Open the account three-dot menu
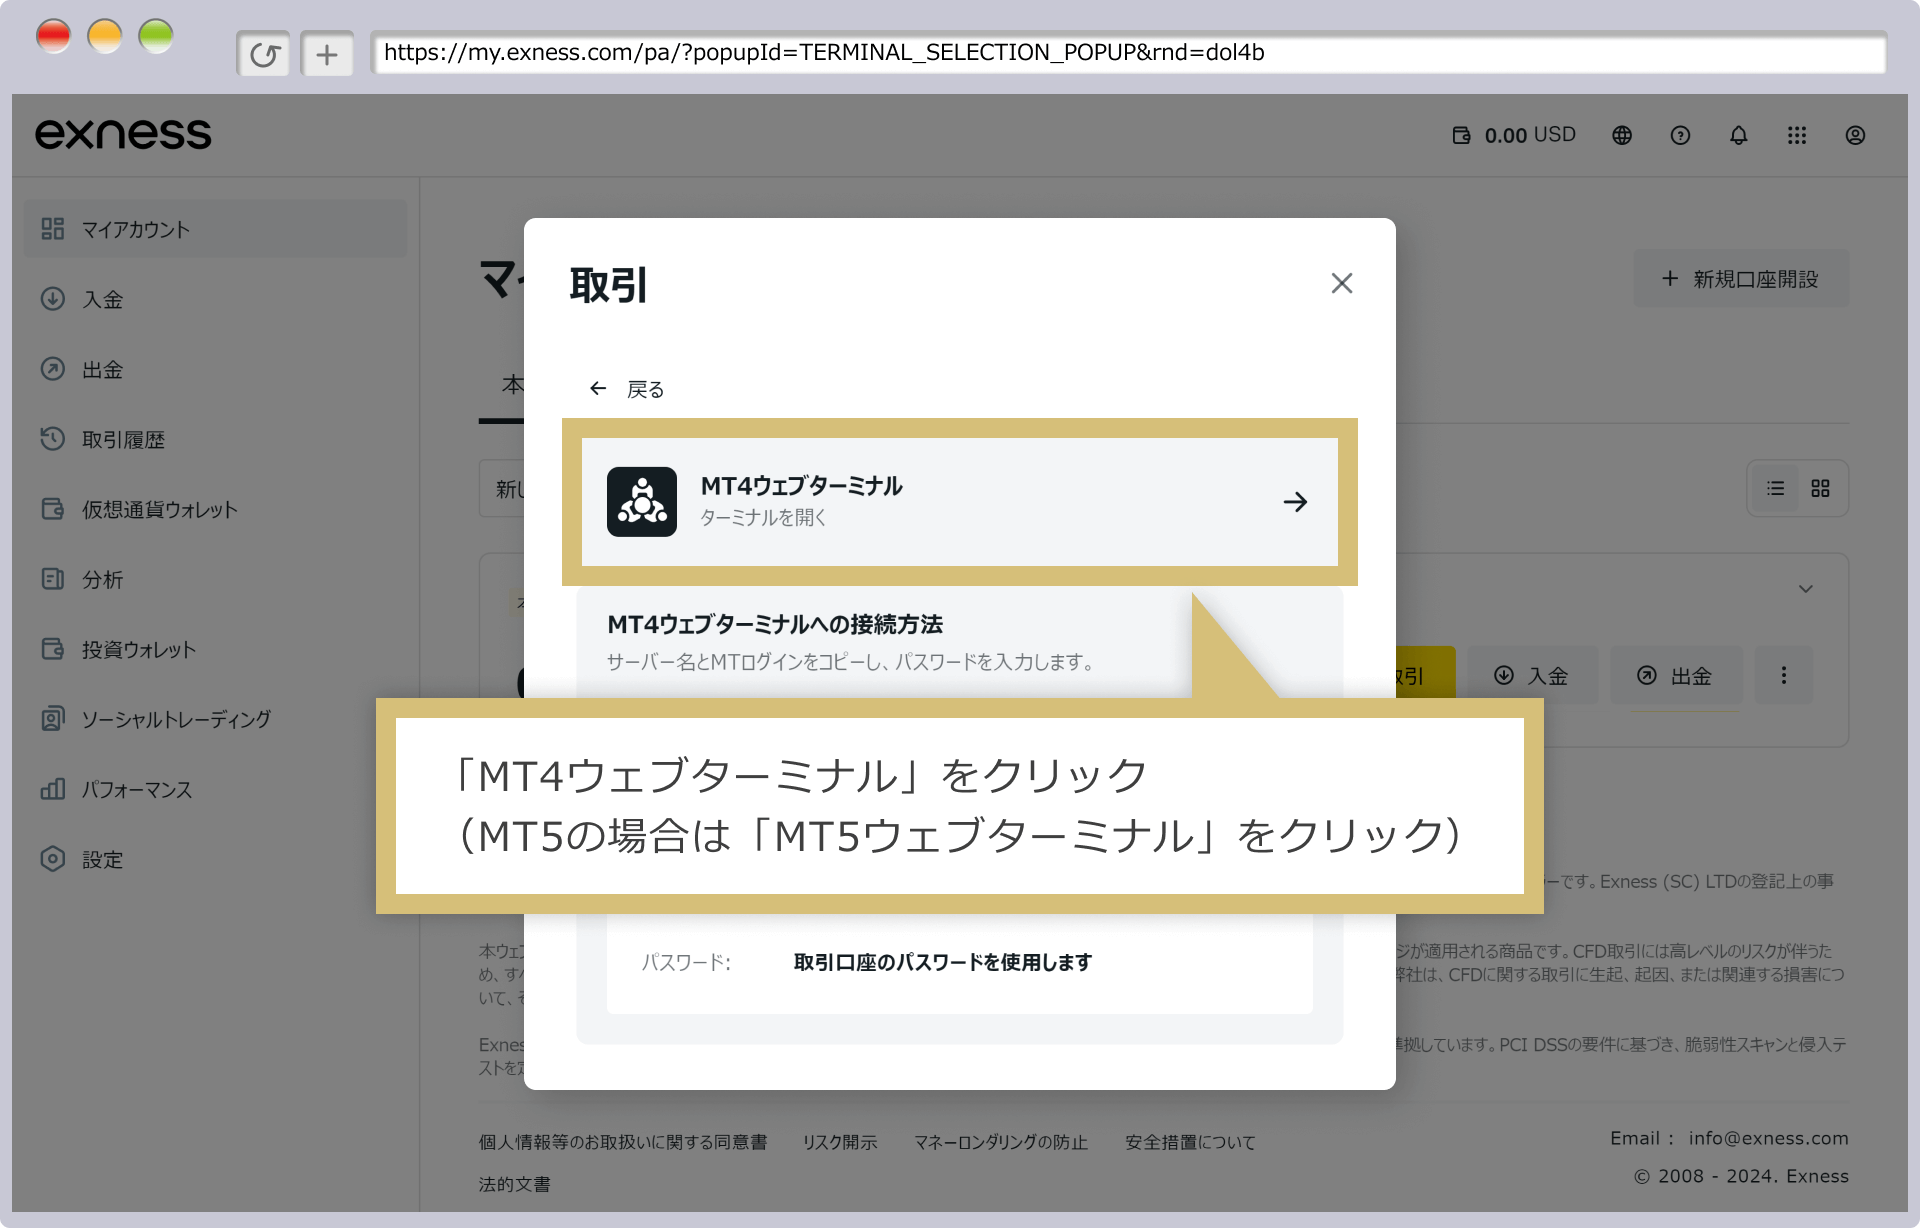Image resolution: width=1920 pixels, height=1228 pixels. [1783, 676]
